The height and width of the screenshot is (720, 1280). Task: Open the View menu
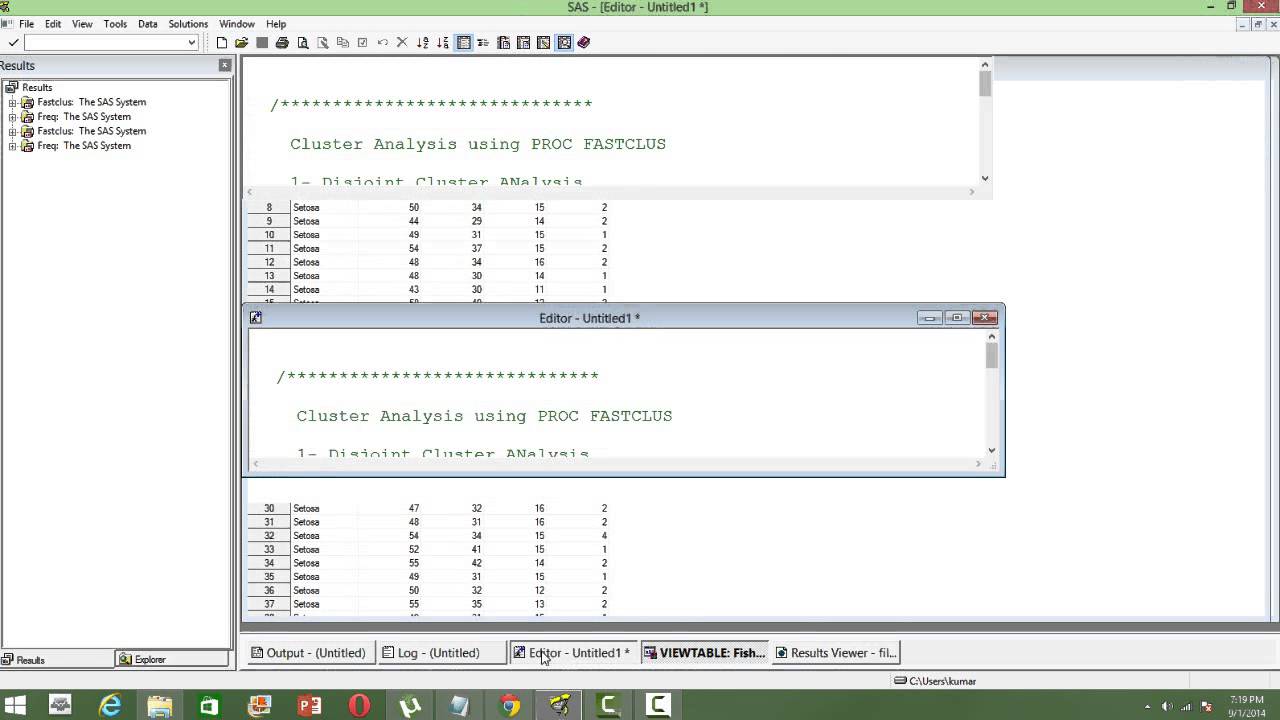click(x=82, y=24)
